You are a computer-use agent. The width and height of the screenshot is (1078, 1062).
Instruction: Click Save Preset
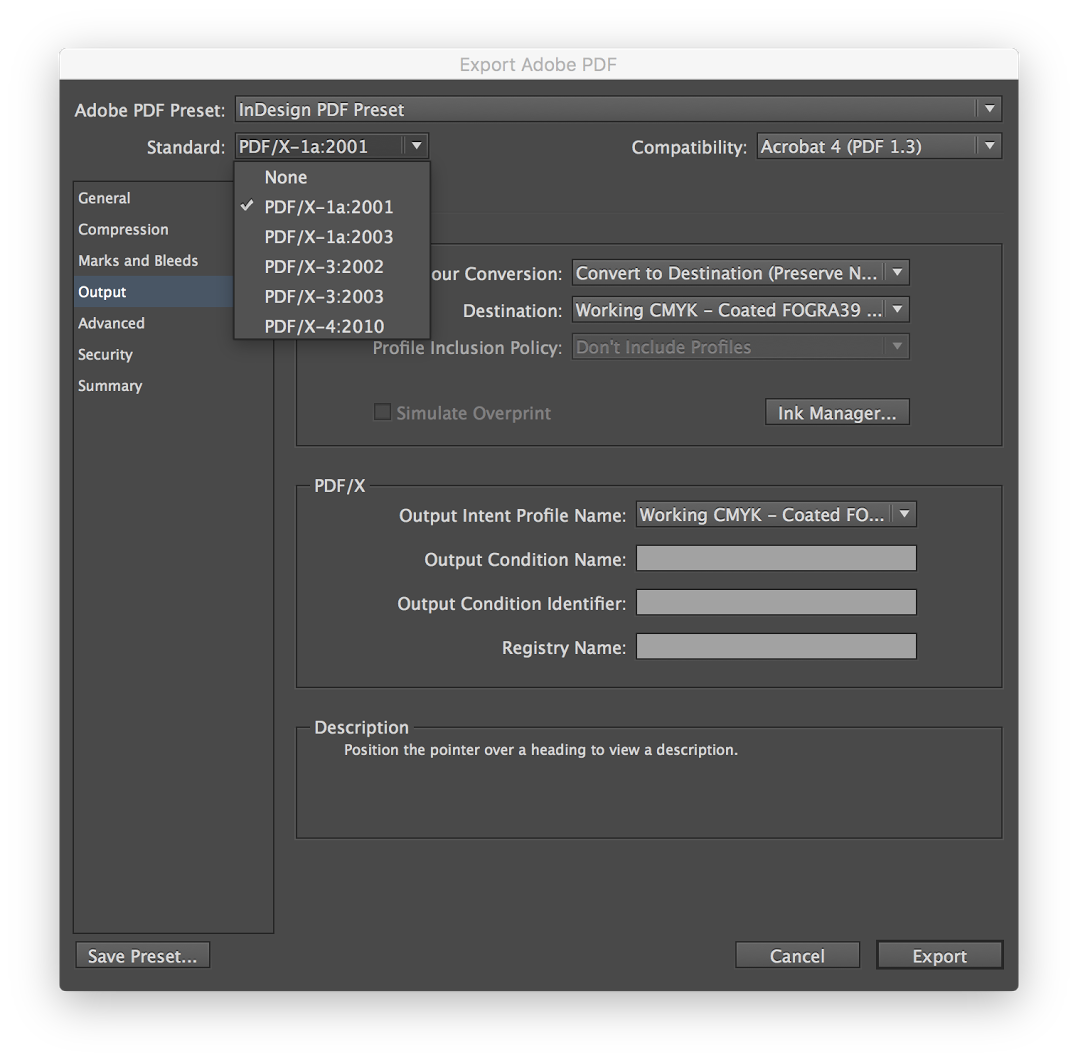pos(142,954)
